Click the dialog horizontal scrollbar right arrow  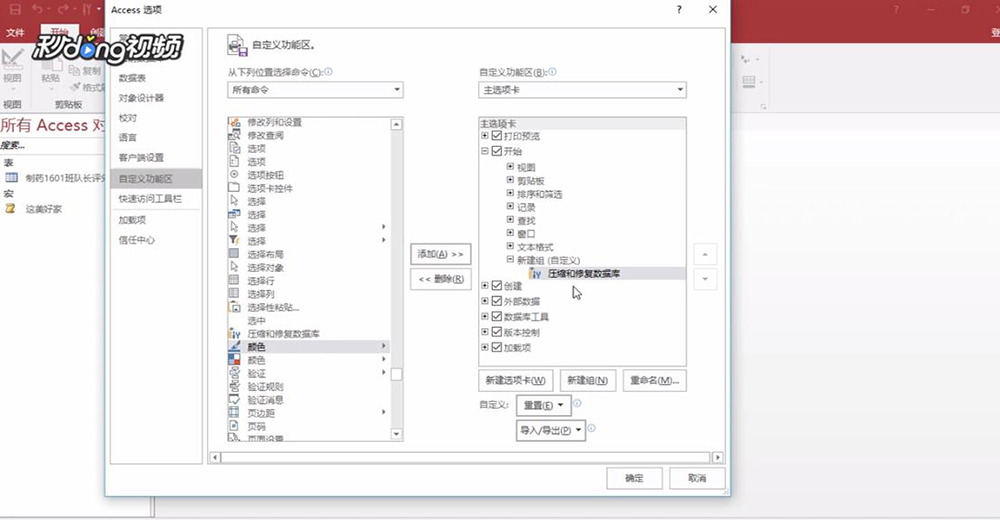[717, 457]
